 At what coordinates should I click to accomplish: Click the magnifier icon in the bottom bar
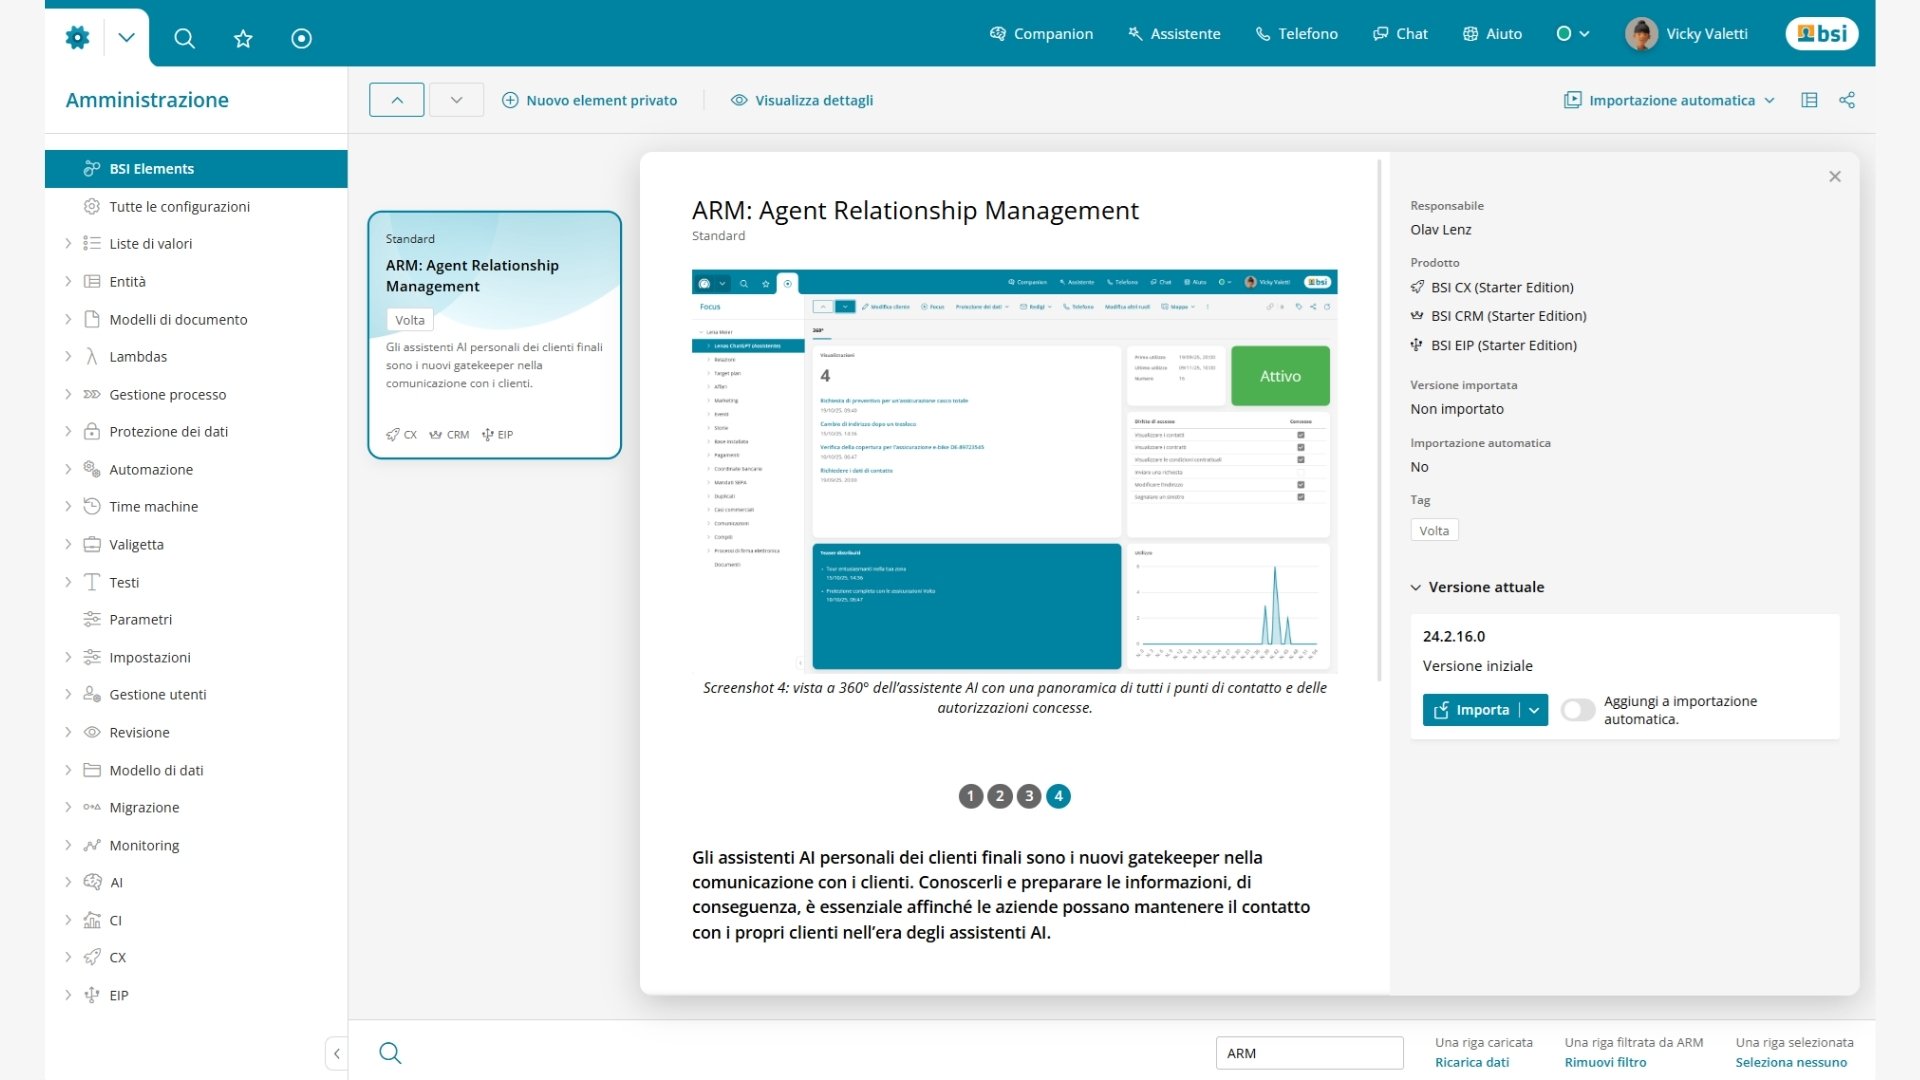pyautogui.click(x=390, y=1053)
